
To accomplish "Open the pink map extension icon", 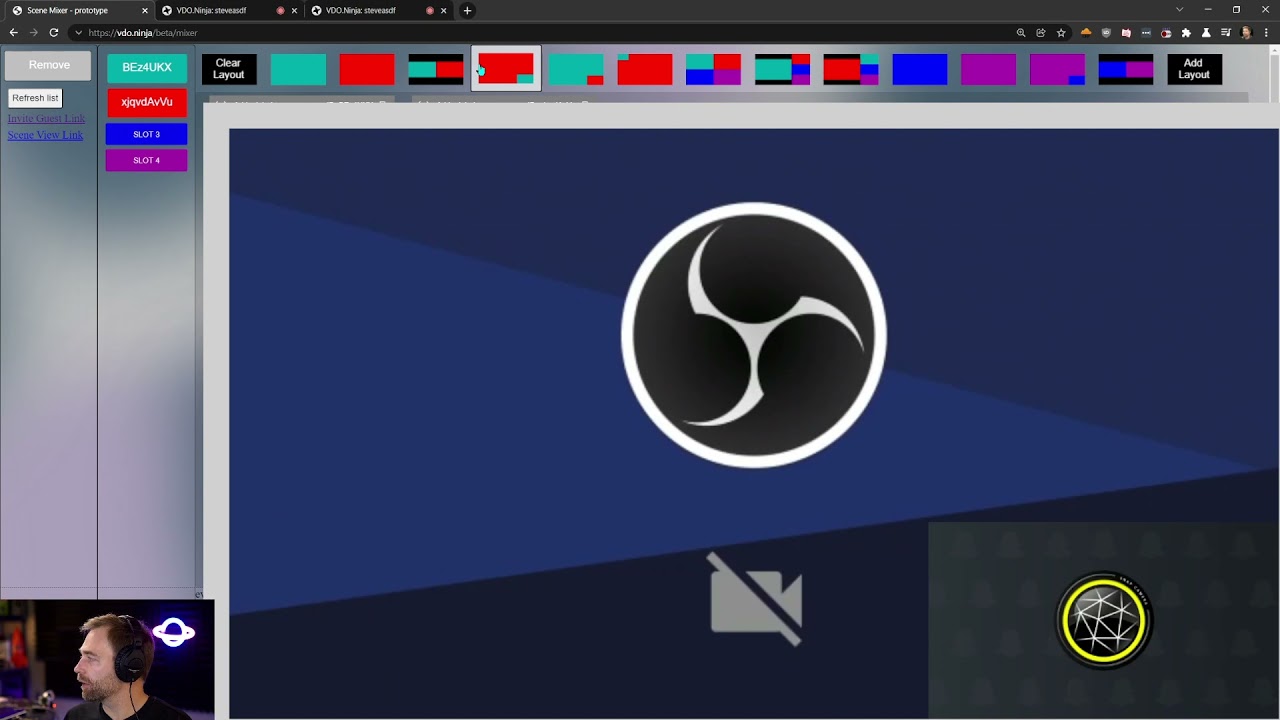I will coord(1126,33).
